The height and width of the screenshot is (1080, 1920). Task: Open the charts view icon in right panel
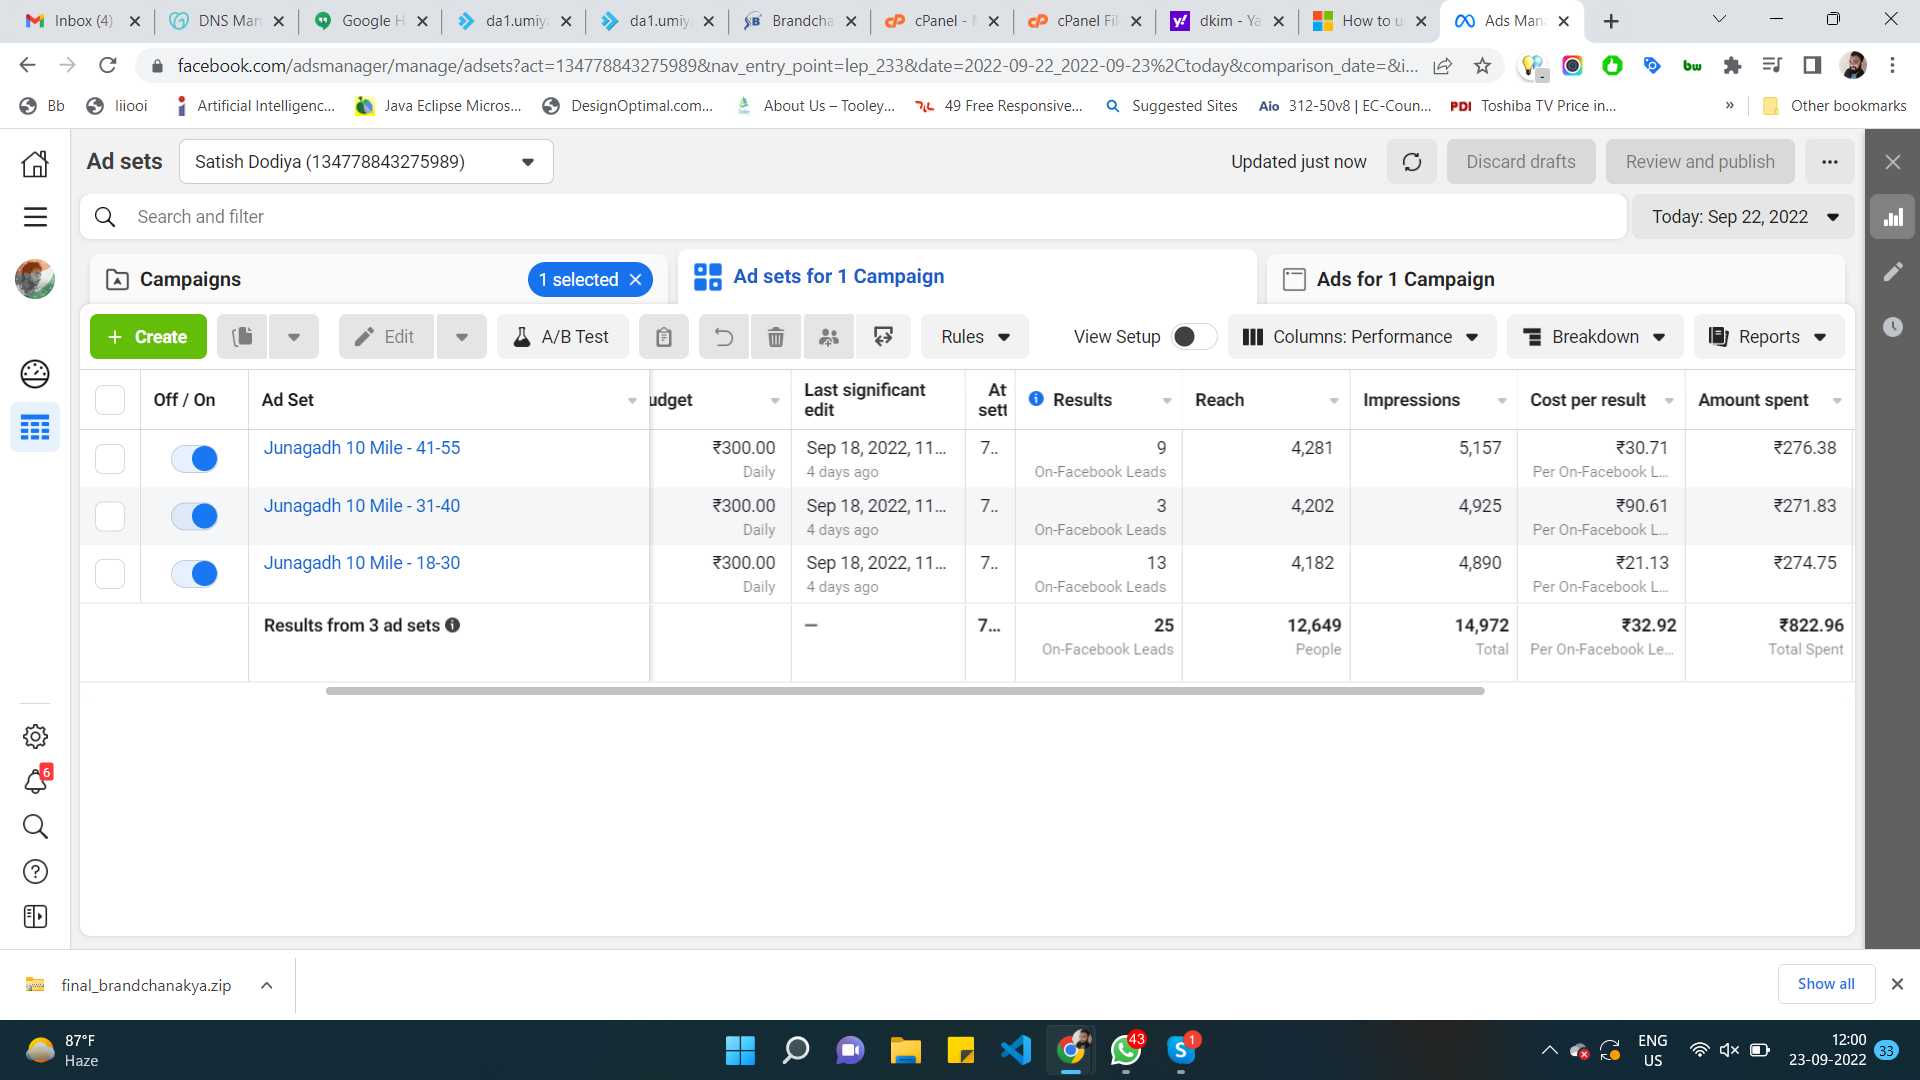(1893, 217)
